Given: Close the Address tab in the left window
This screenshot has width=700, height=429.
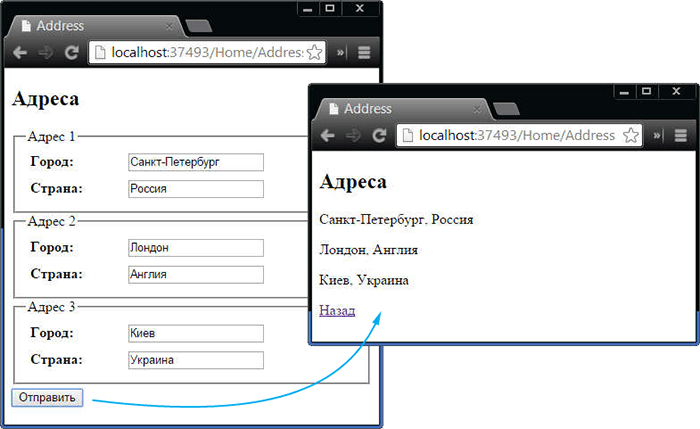Looking at the screenshot, I should pyautogui.click(x=169, y=26).
